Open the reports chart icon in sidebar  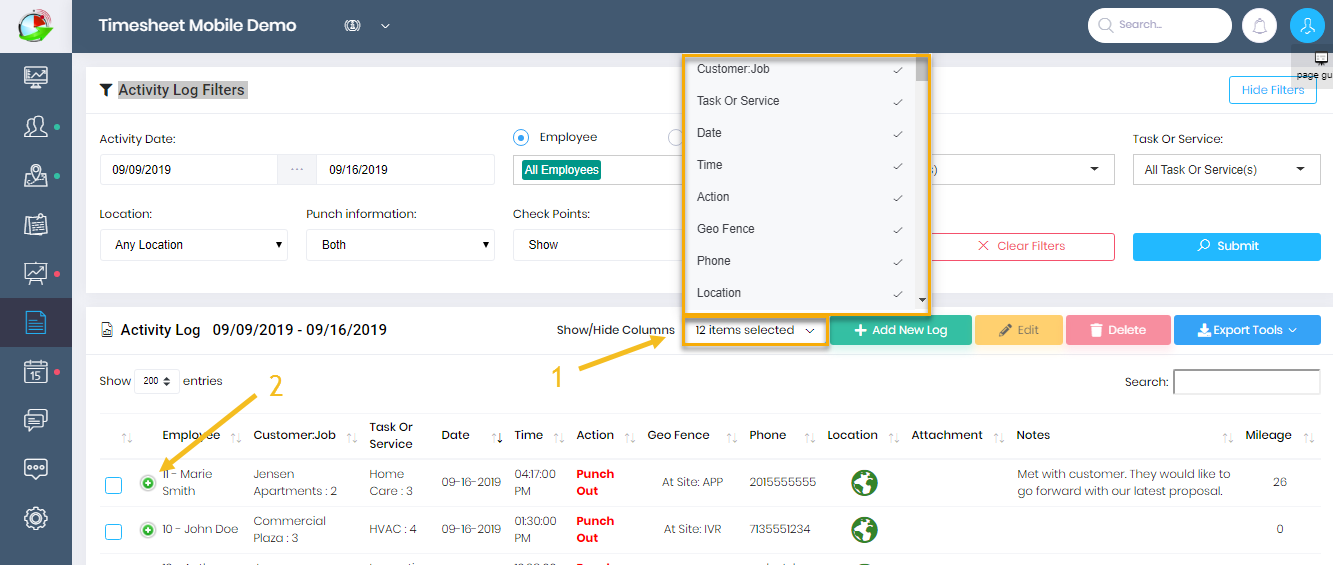coord(36,273)
